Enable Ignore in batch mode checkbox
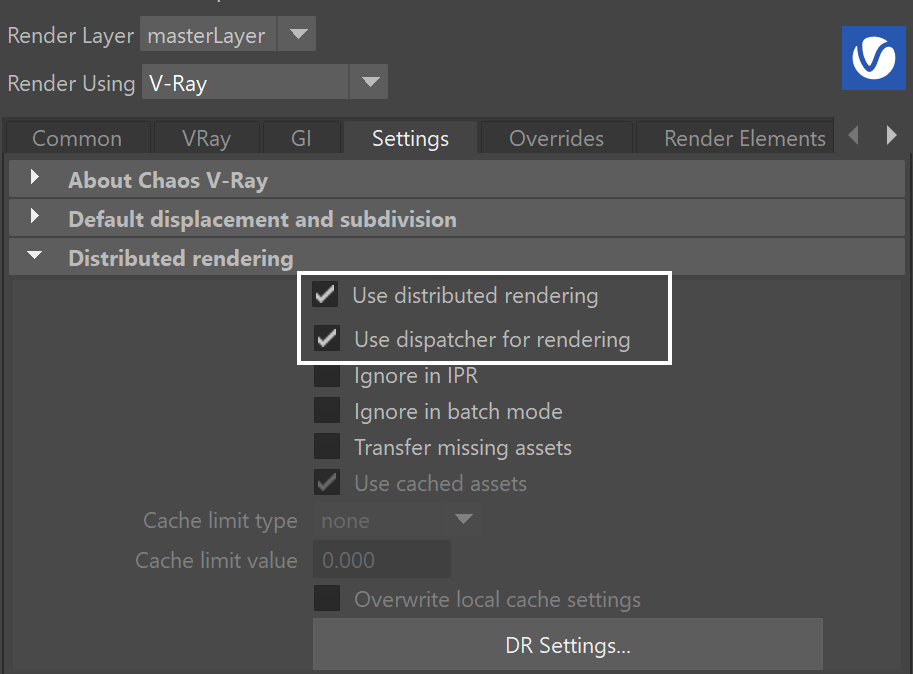This screenshot has width=913, height=674. 327,411
